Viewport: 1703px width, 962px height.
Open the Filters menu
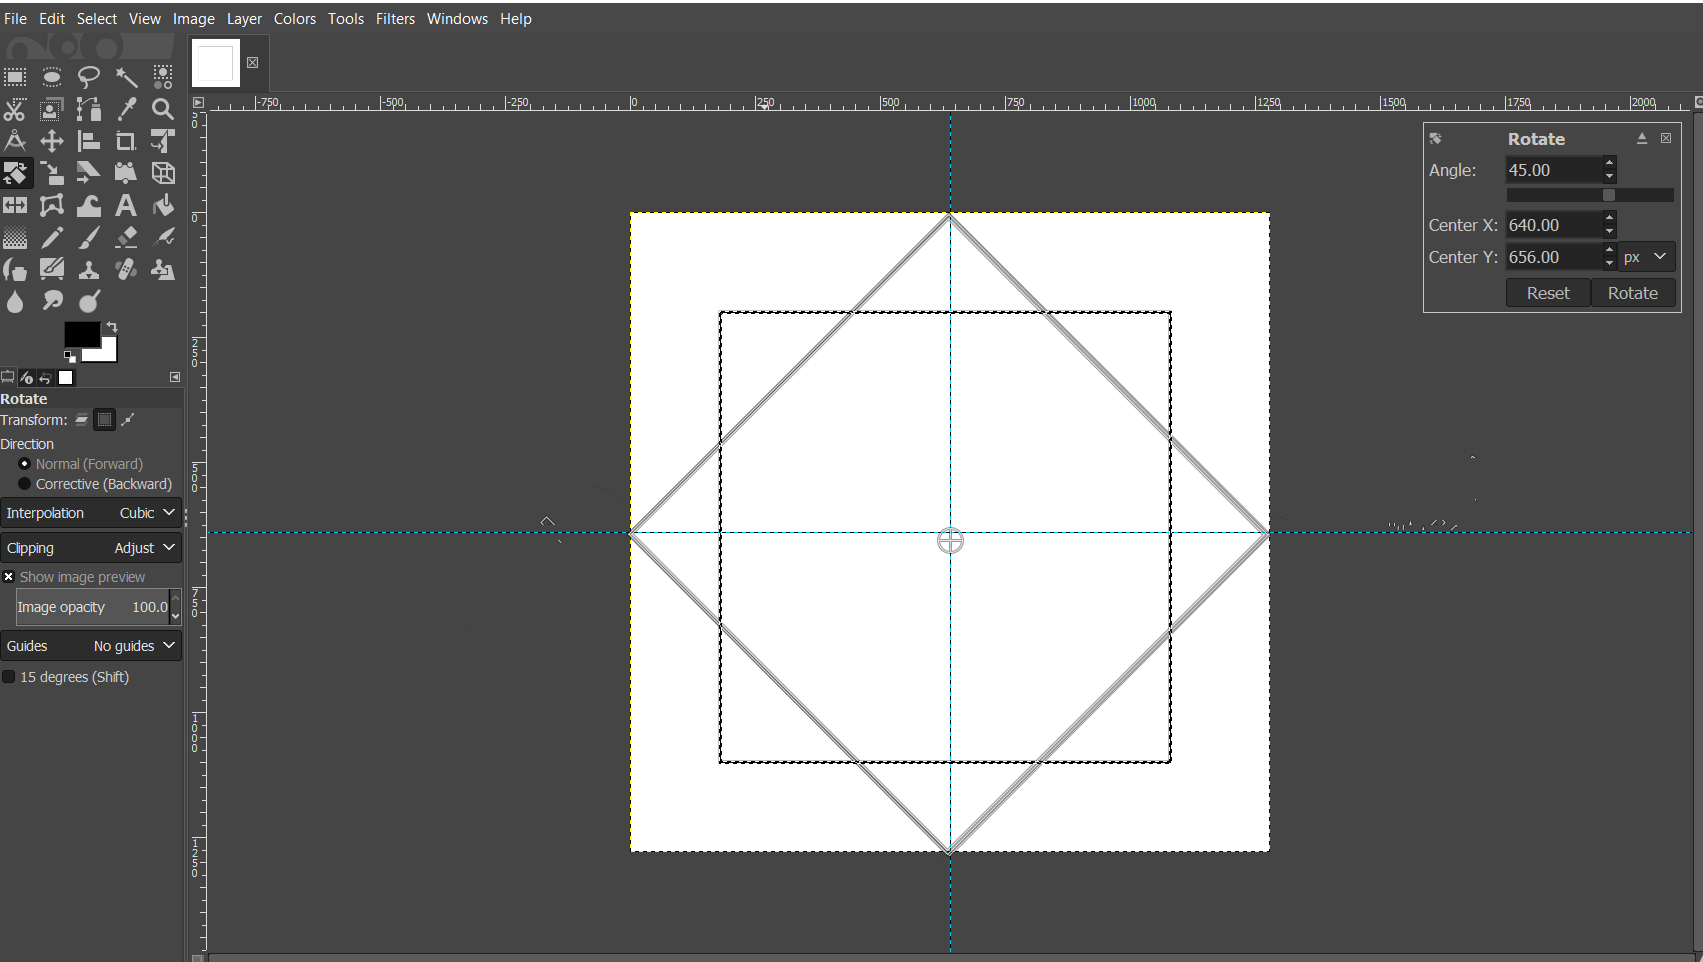click(395, 19)
